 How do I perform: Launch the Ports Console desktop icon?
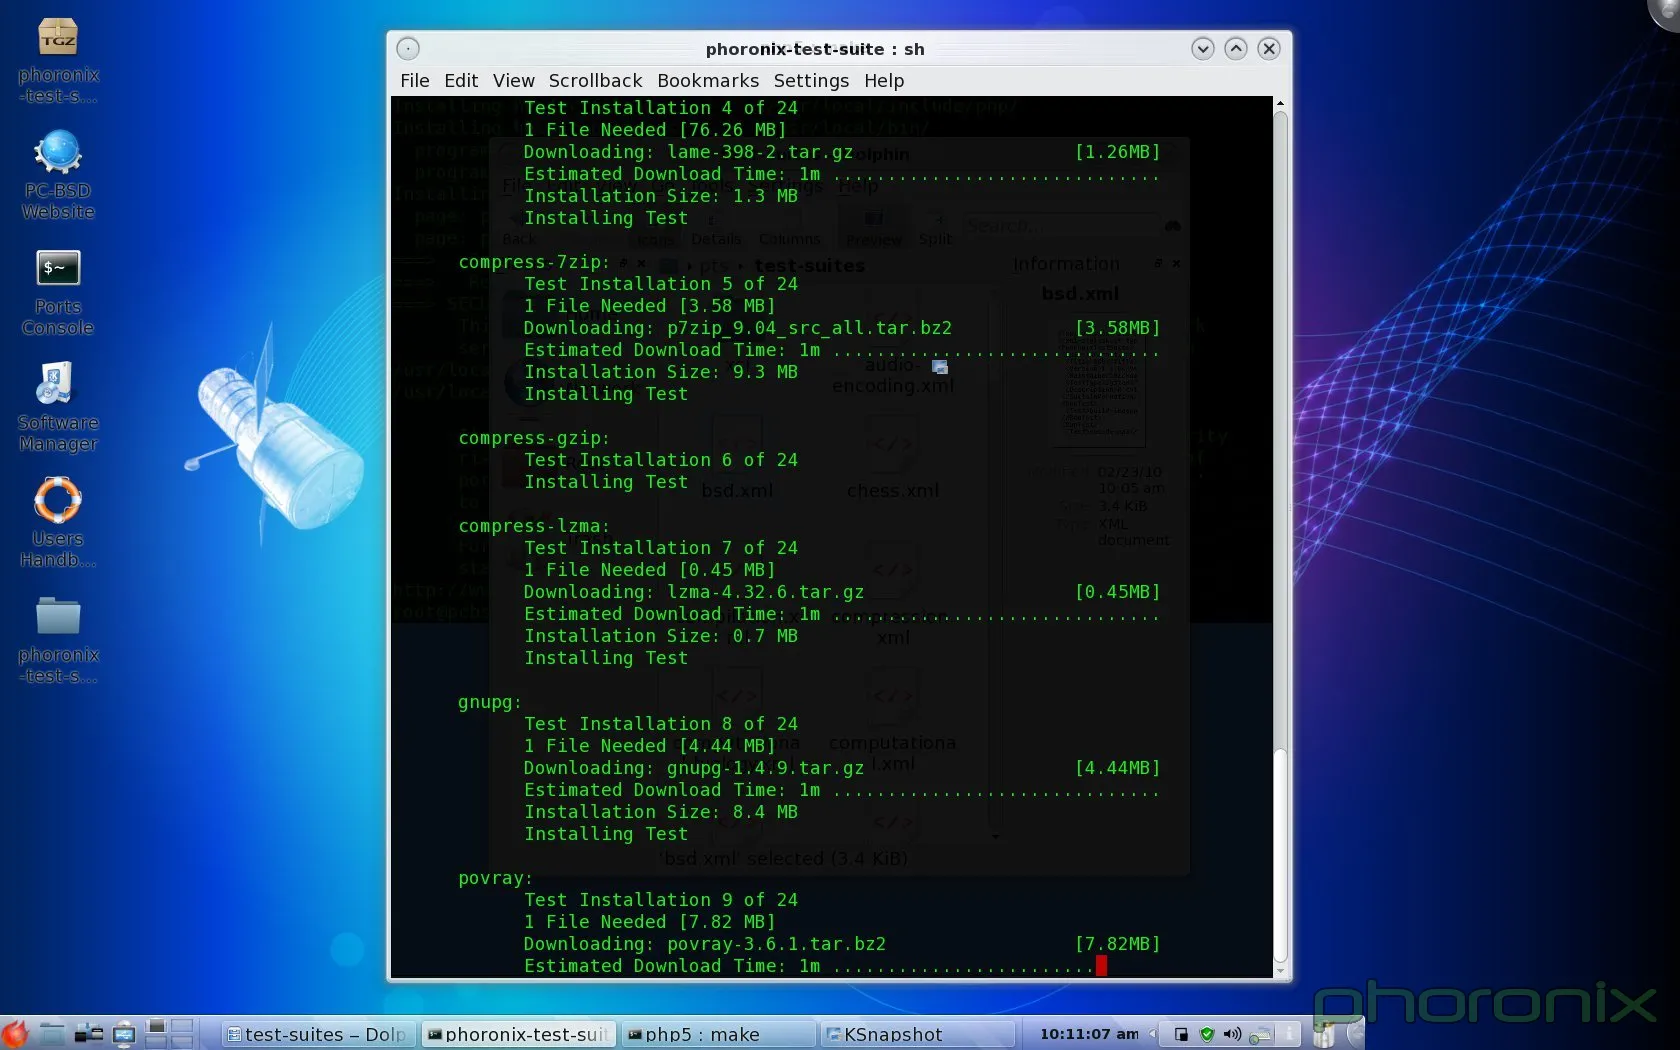click(x=58, y=292)
